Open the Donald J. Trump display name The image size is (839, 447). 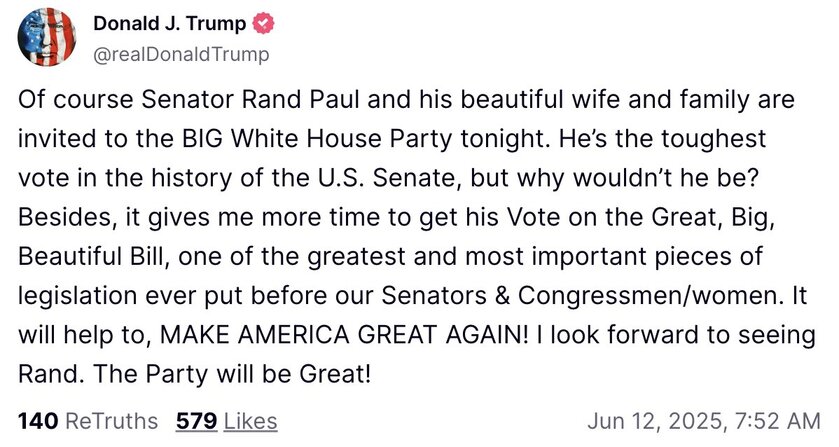tap(170, 24)
